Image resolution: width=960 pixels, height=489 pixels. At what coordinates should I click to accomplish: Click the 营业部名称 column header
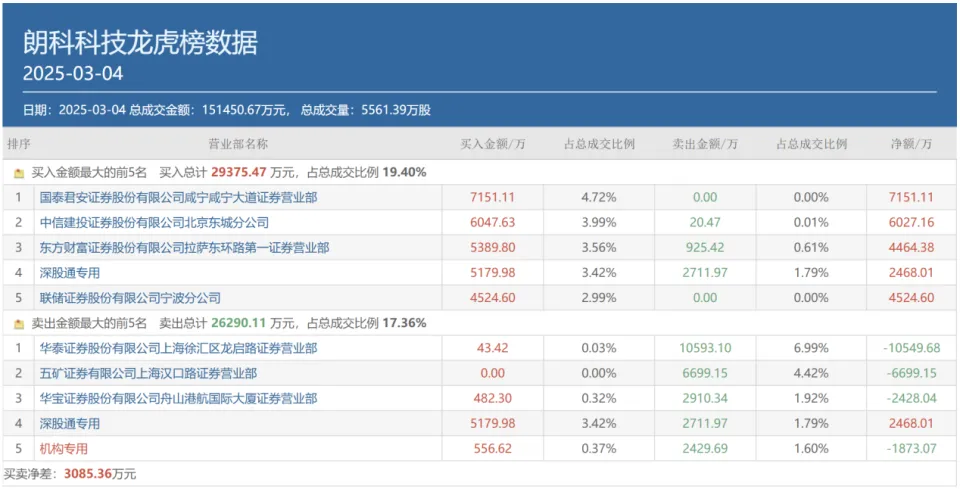coord(237,145)
